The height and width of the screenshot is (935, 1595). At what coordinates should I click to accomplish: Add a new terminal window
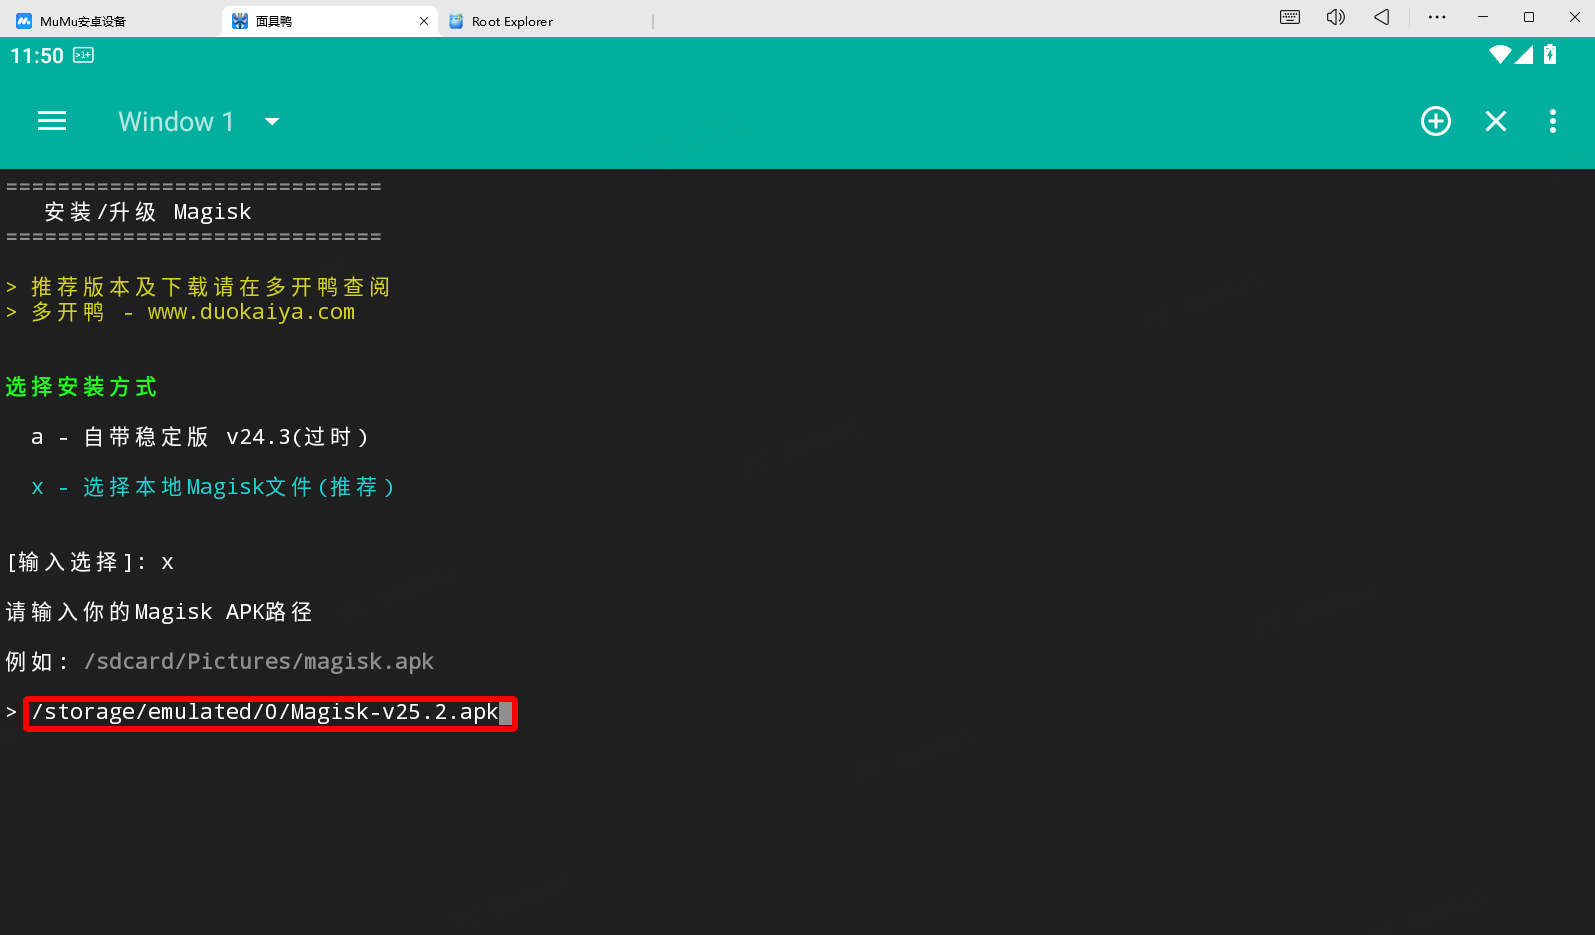click(1436, 121)
